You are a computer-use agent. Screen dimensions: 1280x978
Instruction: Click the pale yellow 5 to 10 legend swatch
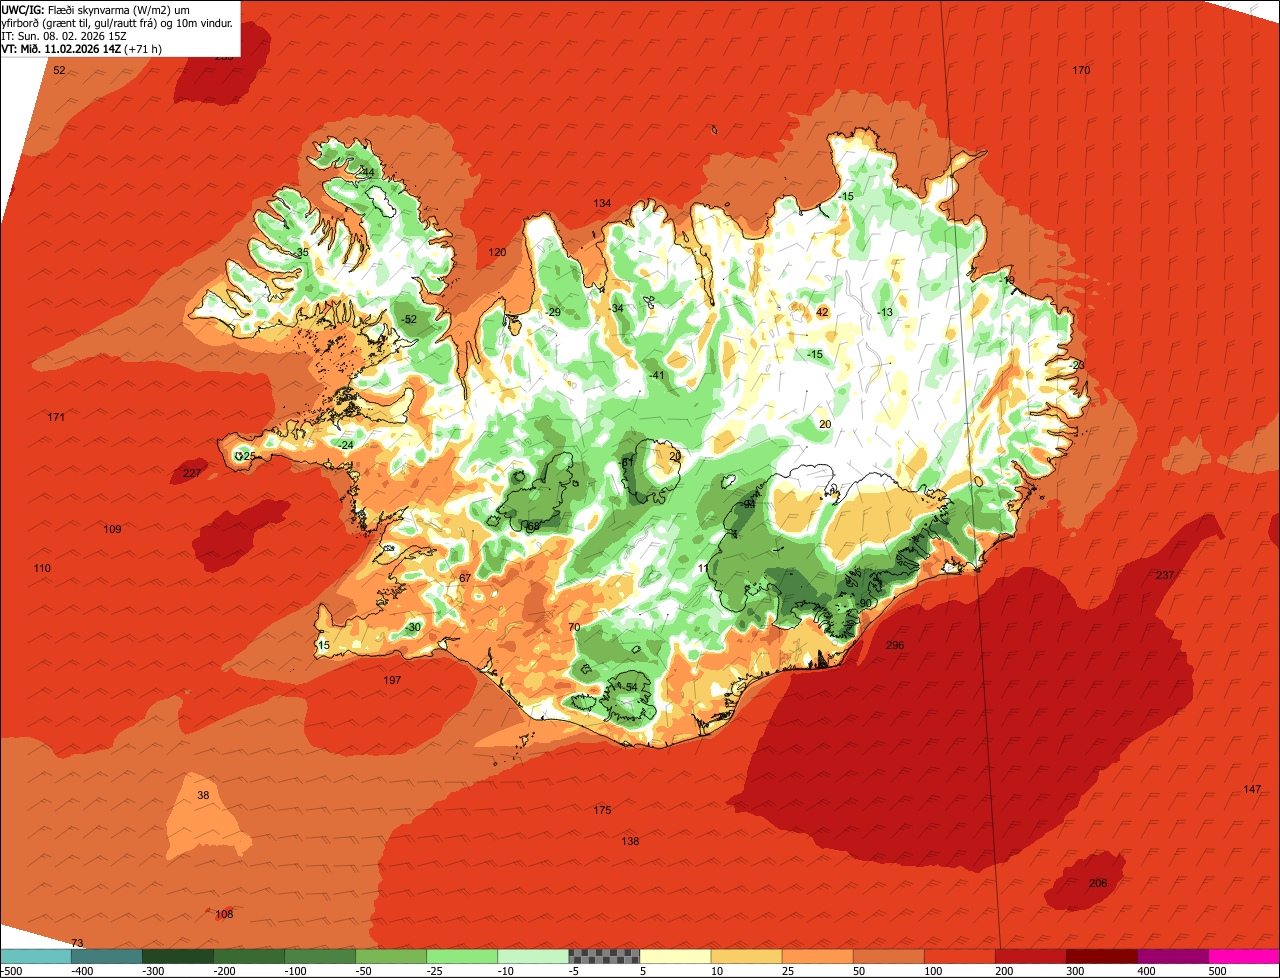point(675,956)
